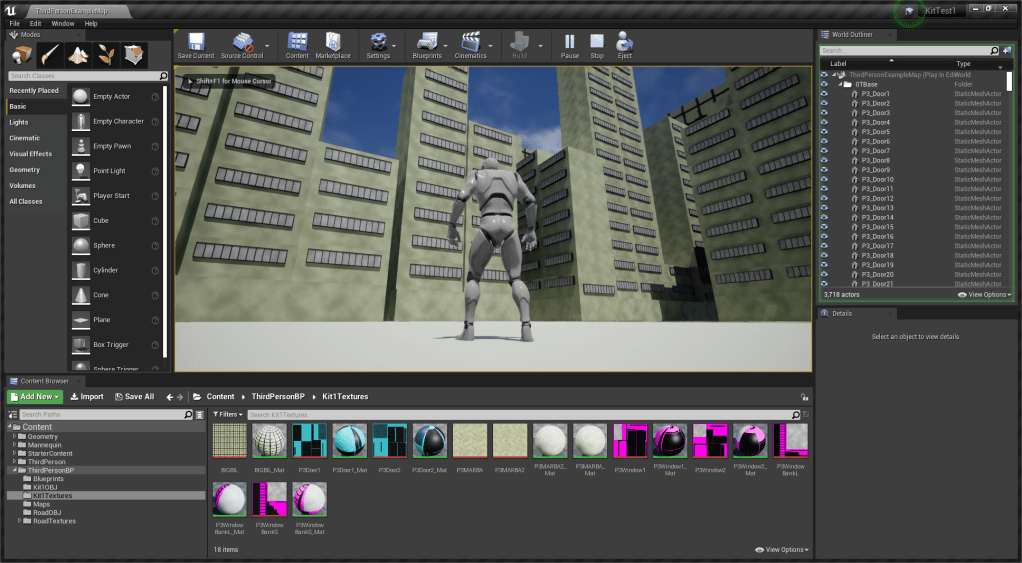Select the Lights category tab
1022x563 pixels.
click(19, 122)
